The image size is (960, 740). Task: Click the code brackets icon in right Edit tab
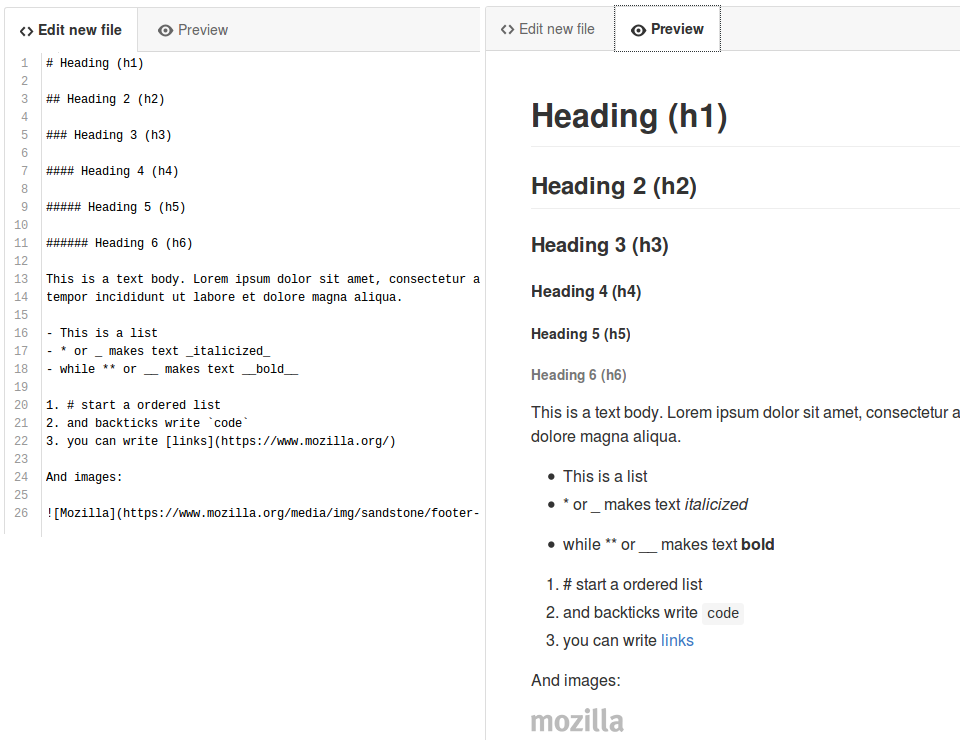tap(507, 29)
